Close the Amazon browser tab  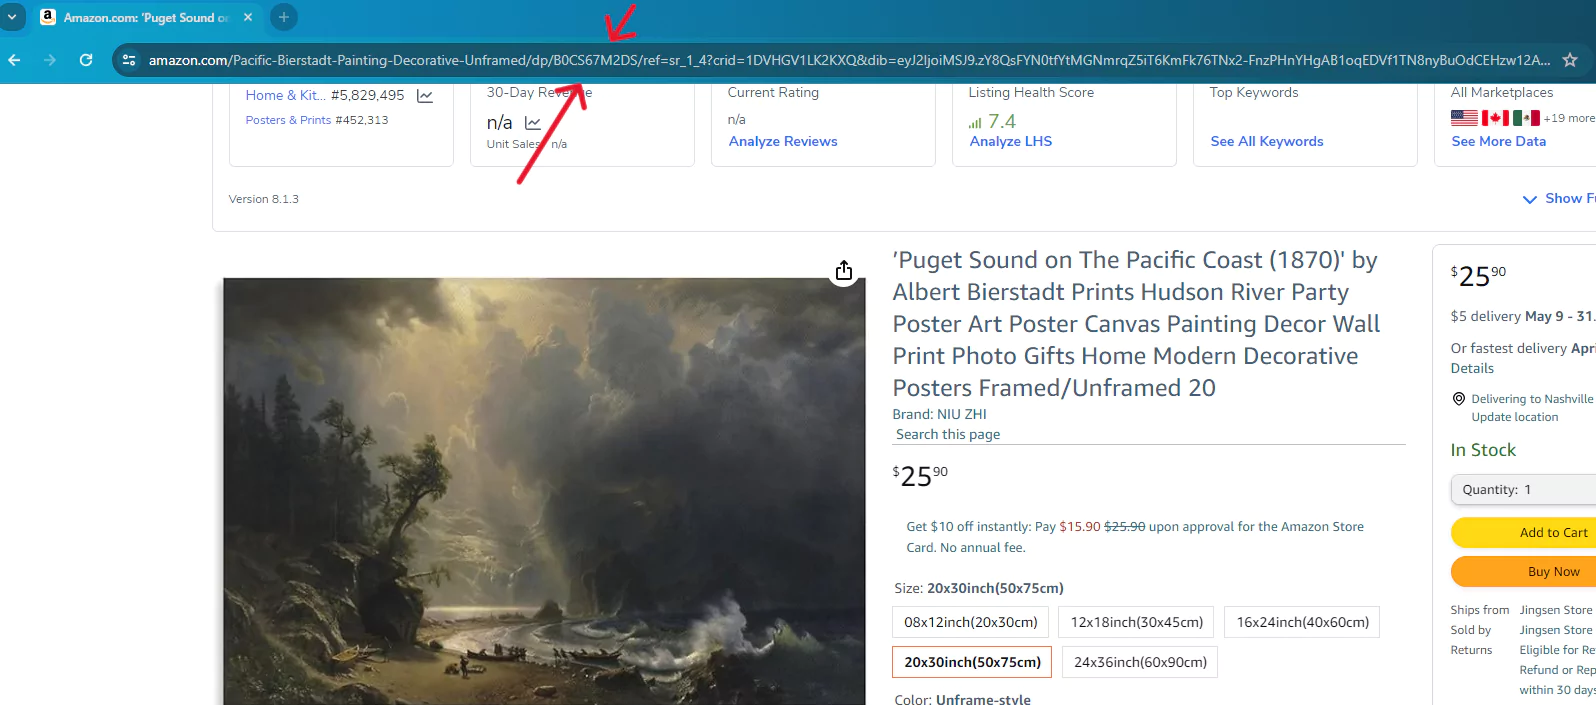[x=248, y=17]
